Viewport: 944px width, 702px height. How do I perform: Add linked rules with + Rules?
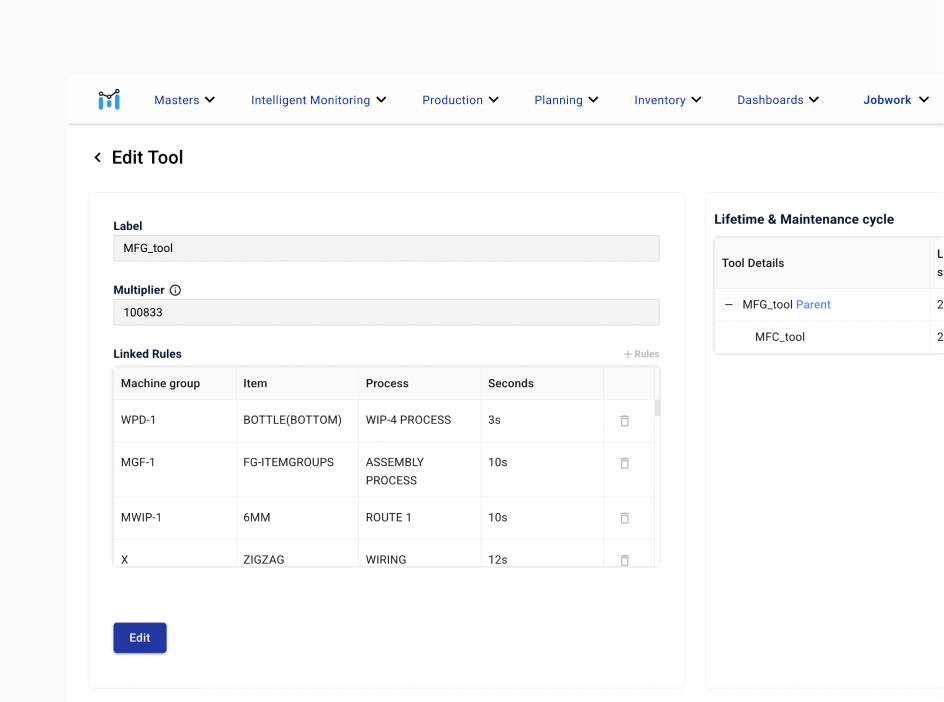pos(641,354)
